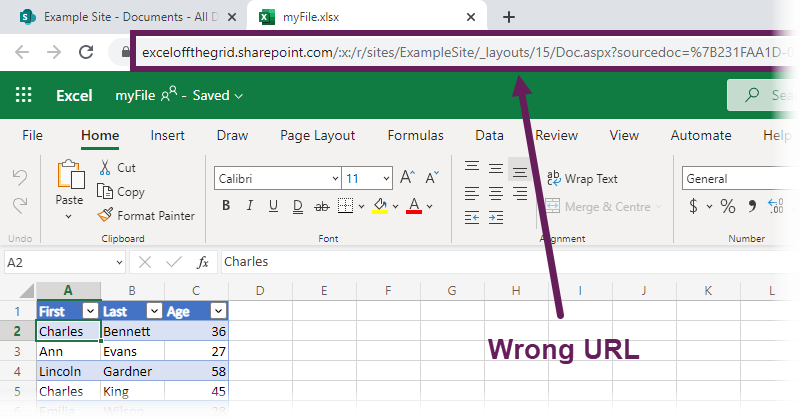Image resolution: width=801 pixels, height=419 pixels.
Task: Click the Percent style icon
Action: click(x=727, y=206)
